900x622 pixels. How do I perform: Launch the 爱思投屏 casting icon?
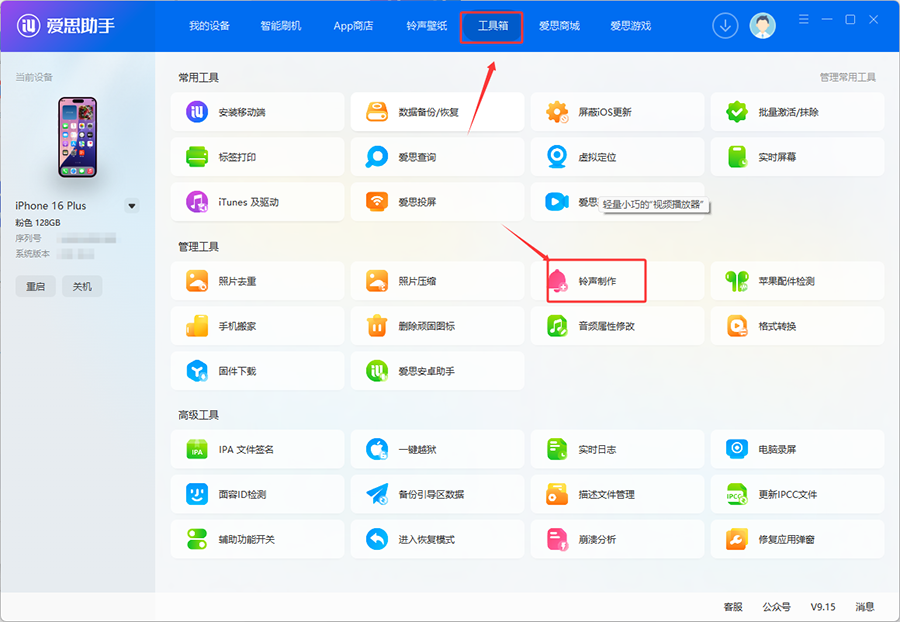click(x=377, y=201)
